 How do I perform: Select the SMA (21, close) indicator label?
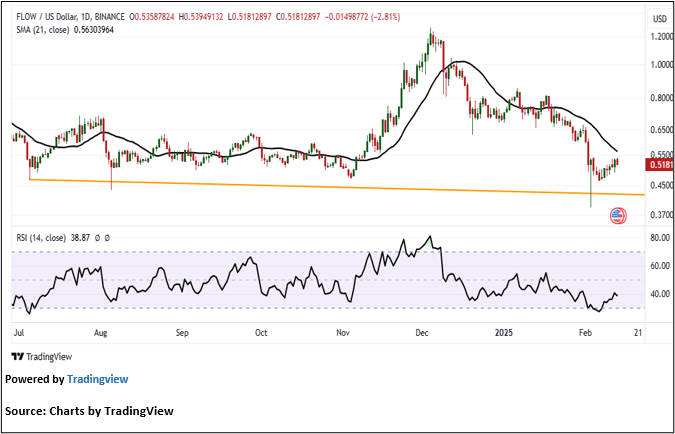pos(43,30)
